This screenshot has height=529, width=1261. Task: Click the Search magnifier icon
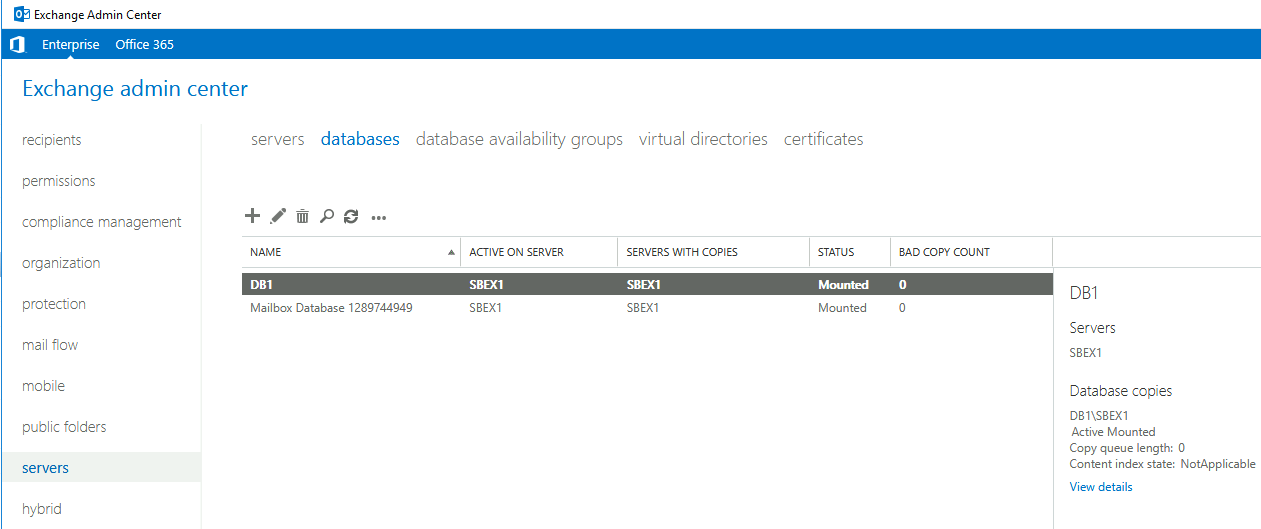(x=326, y=216)
